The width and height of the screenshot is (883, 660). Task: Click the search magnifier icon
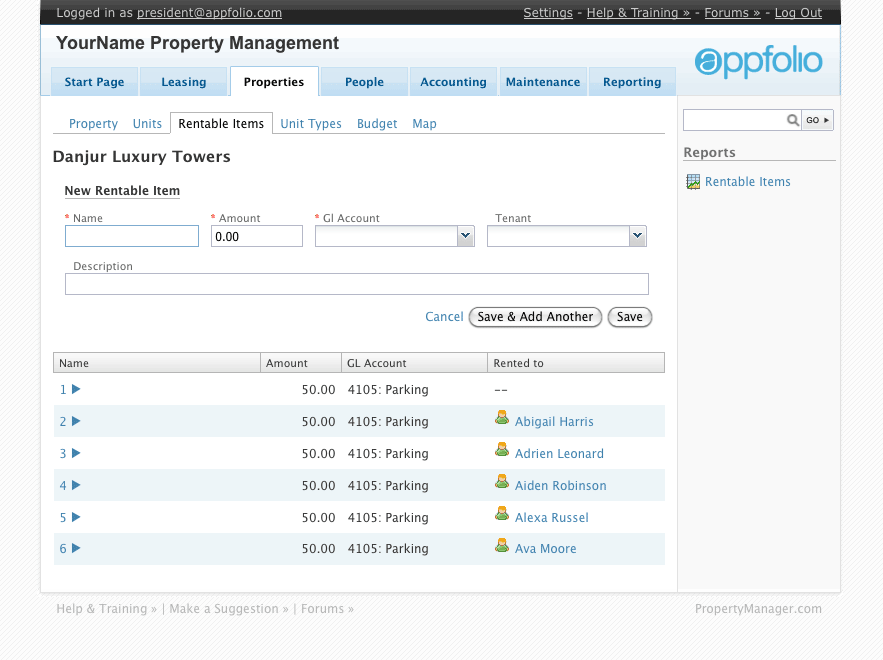792,120
